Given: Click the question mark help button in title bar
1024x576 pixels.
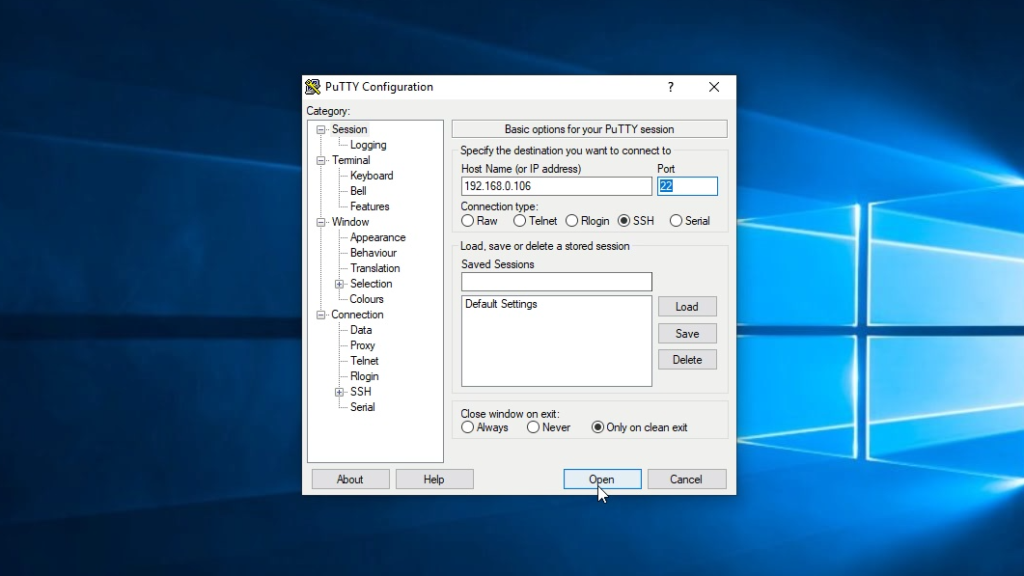Looking at the screenshot, I should 670,87.
